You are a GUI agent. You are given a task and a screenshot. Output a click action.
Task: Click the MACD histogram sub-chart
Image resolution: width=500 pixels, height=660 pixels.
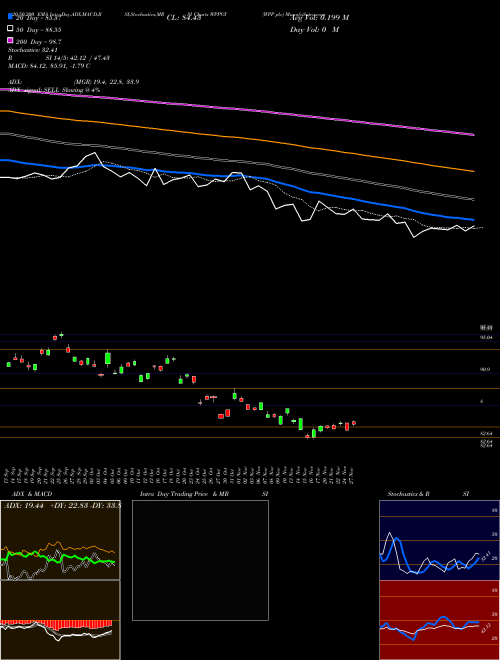coord(60,620)
